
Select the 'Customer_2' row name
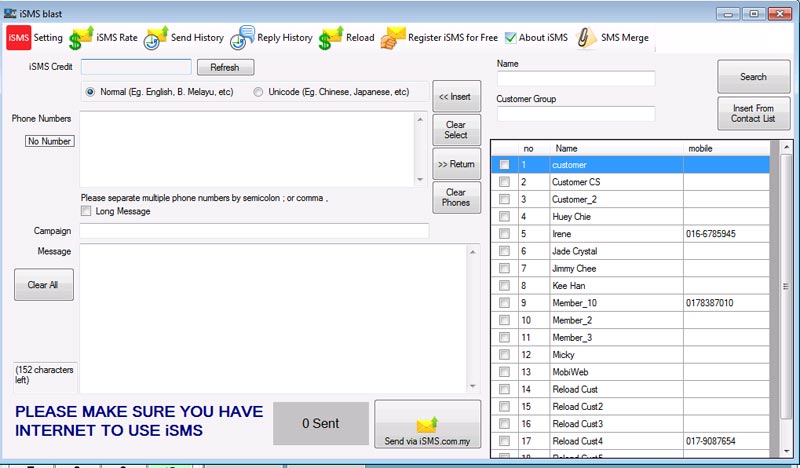[x=574, y=200]
